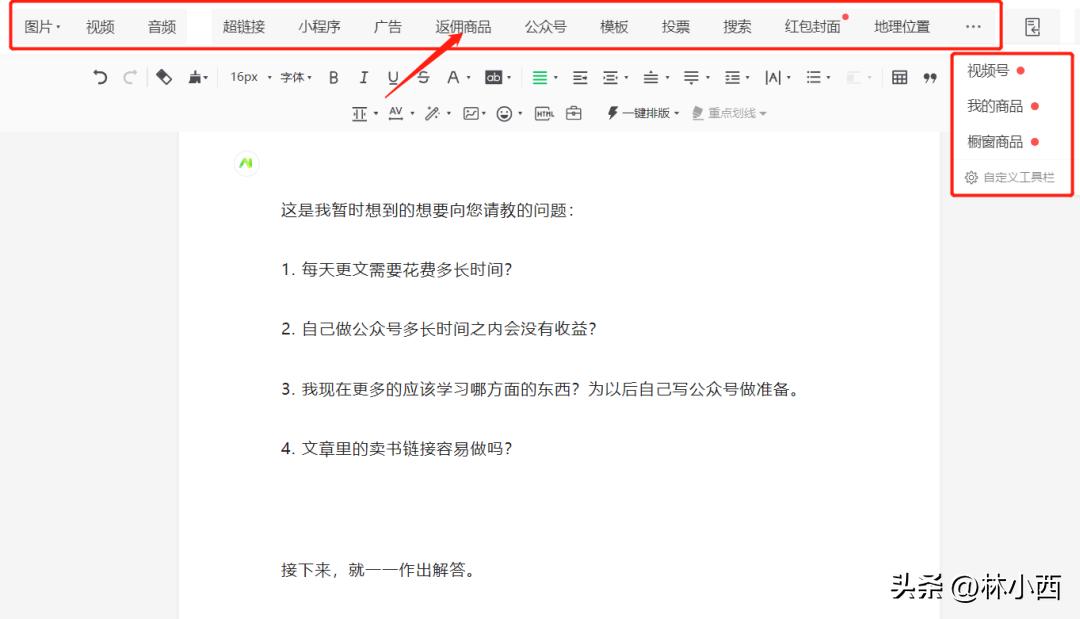Insert a blockquote with the quote icon
Image resolution: width=1080 pixels, height=619 pixels.
point(930,77)
